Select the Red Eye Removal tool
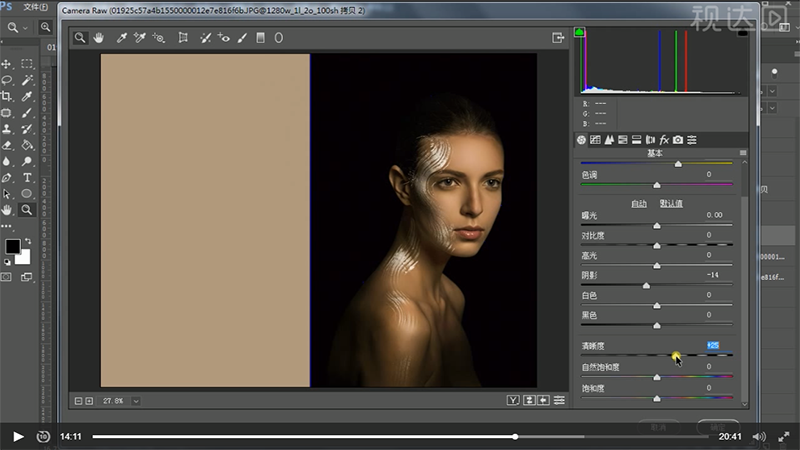This screenshot has height=450, width=800. click(x=223, y=38)
